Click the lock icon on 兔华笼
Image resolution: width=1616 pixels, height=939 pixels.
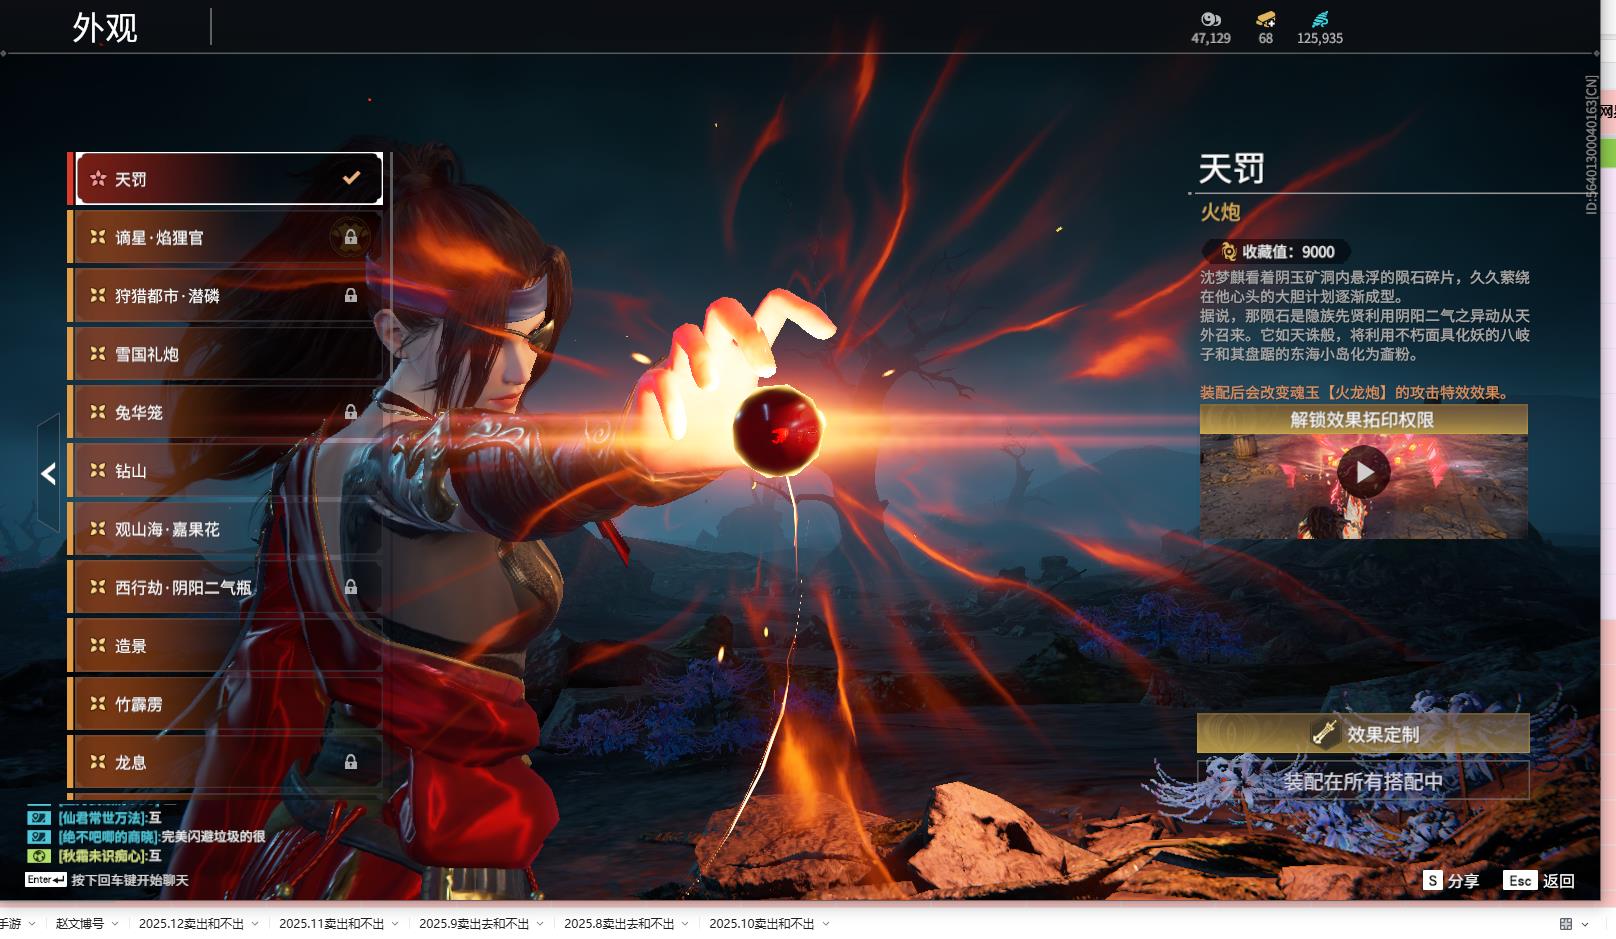350,412
